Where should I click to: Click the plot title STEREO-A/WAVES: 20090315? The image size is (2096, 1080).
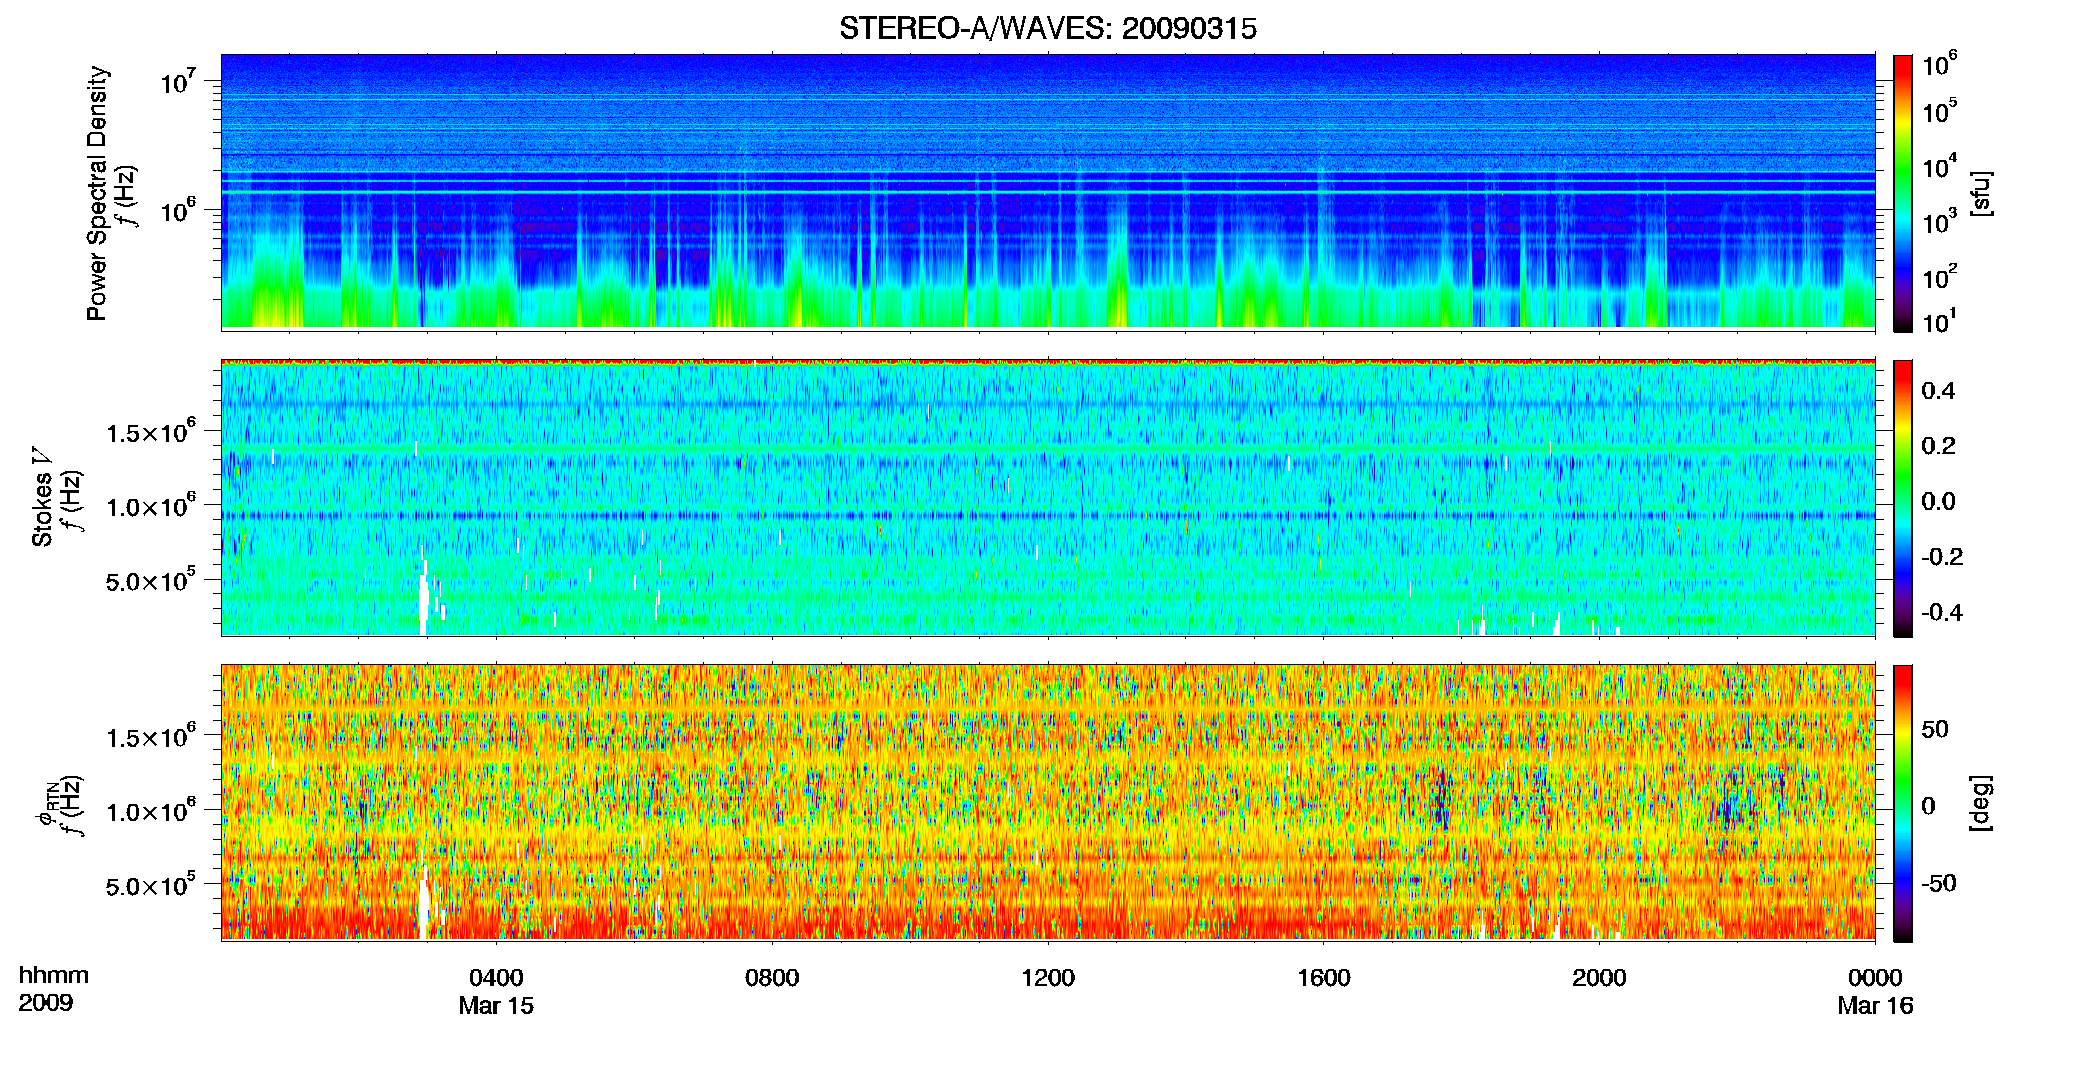tap(1047, 28)
